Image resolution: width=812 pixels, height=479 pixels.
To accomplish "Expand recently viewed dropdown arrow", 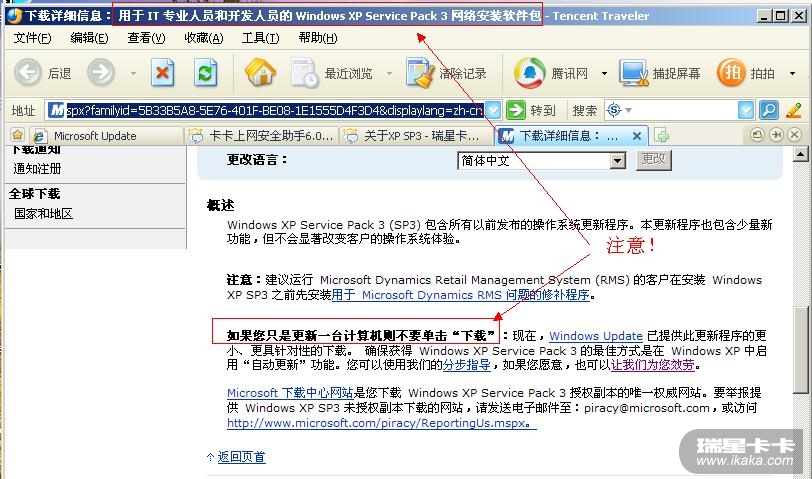I will click(x=389, y=74).
